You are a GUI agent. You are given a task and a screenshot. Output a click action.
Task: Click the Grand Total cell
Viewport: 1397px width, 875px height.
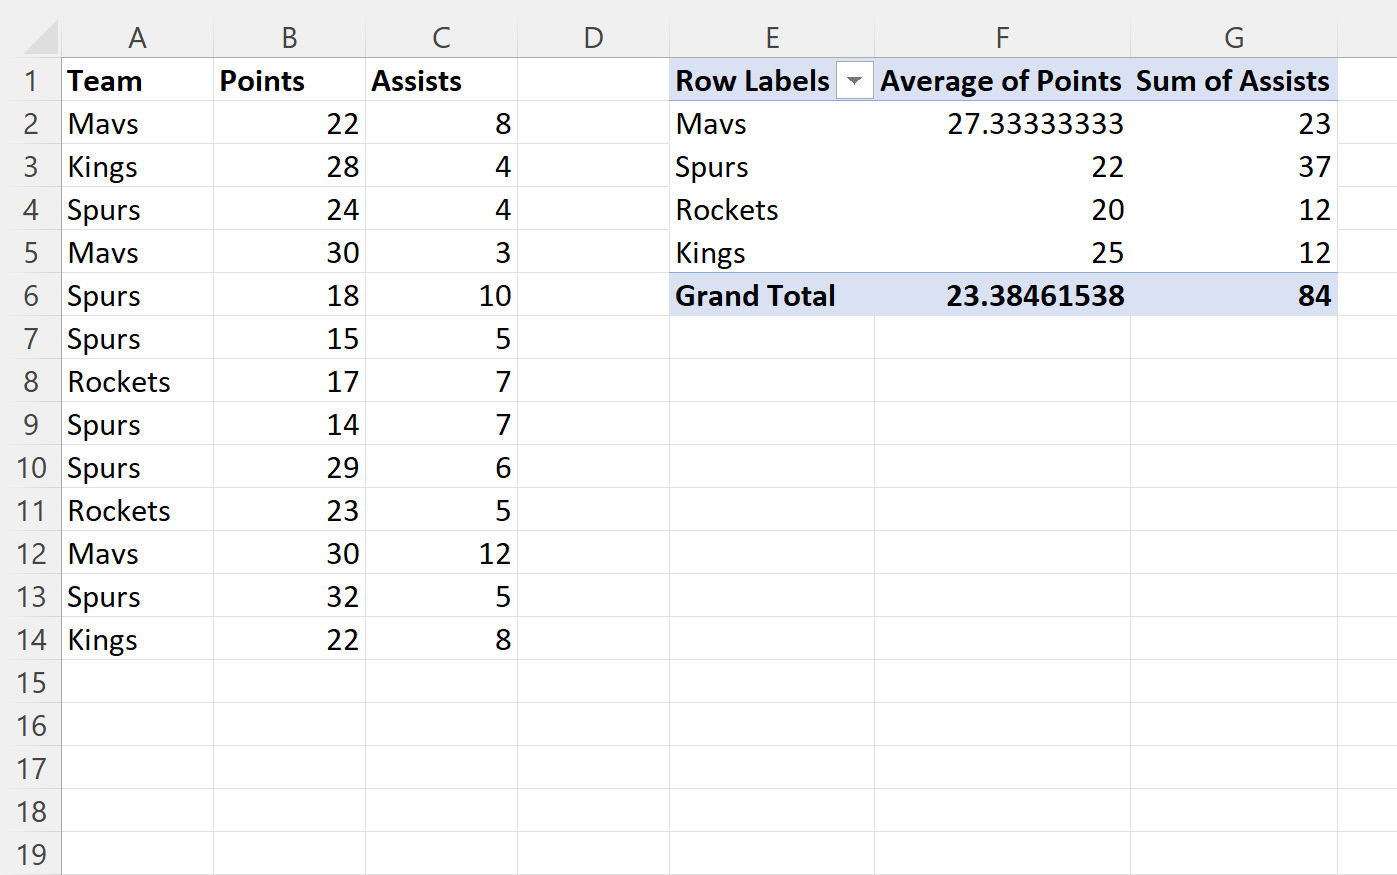[755, 295]
